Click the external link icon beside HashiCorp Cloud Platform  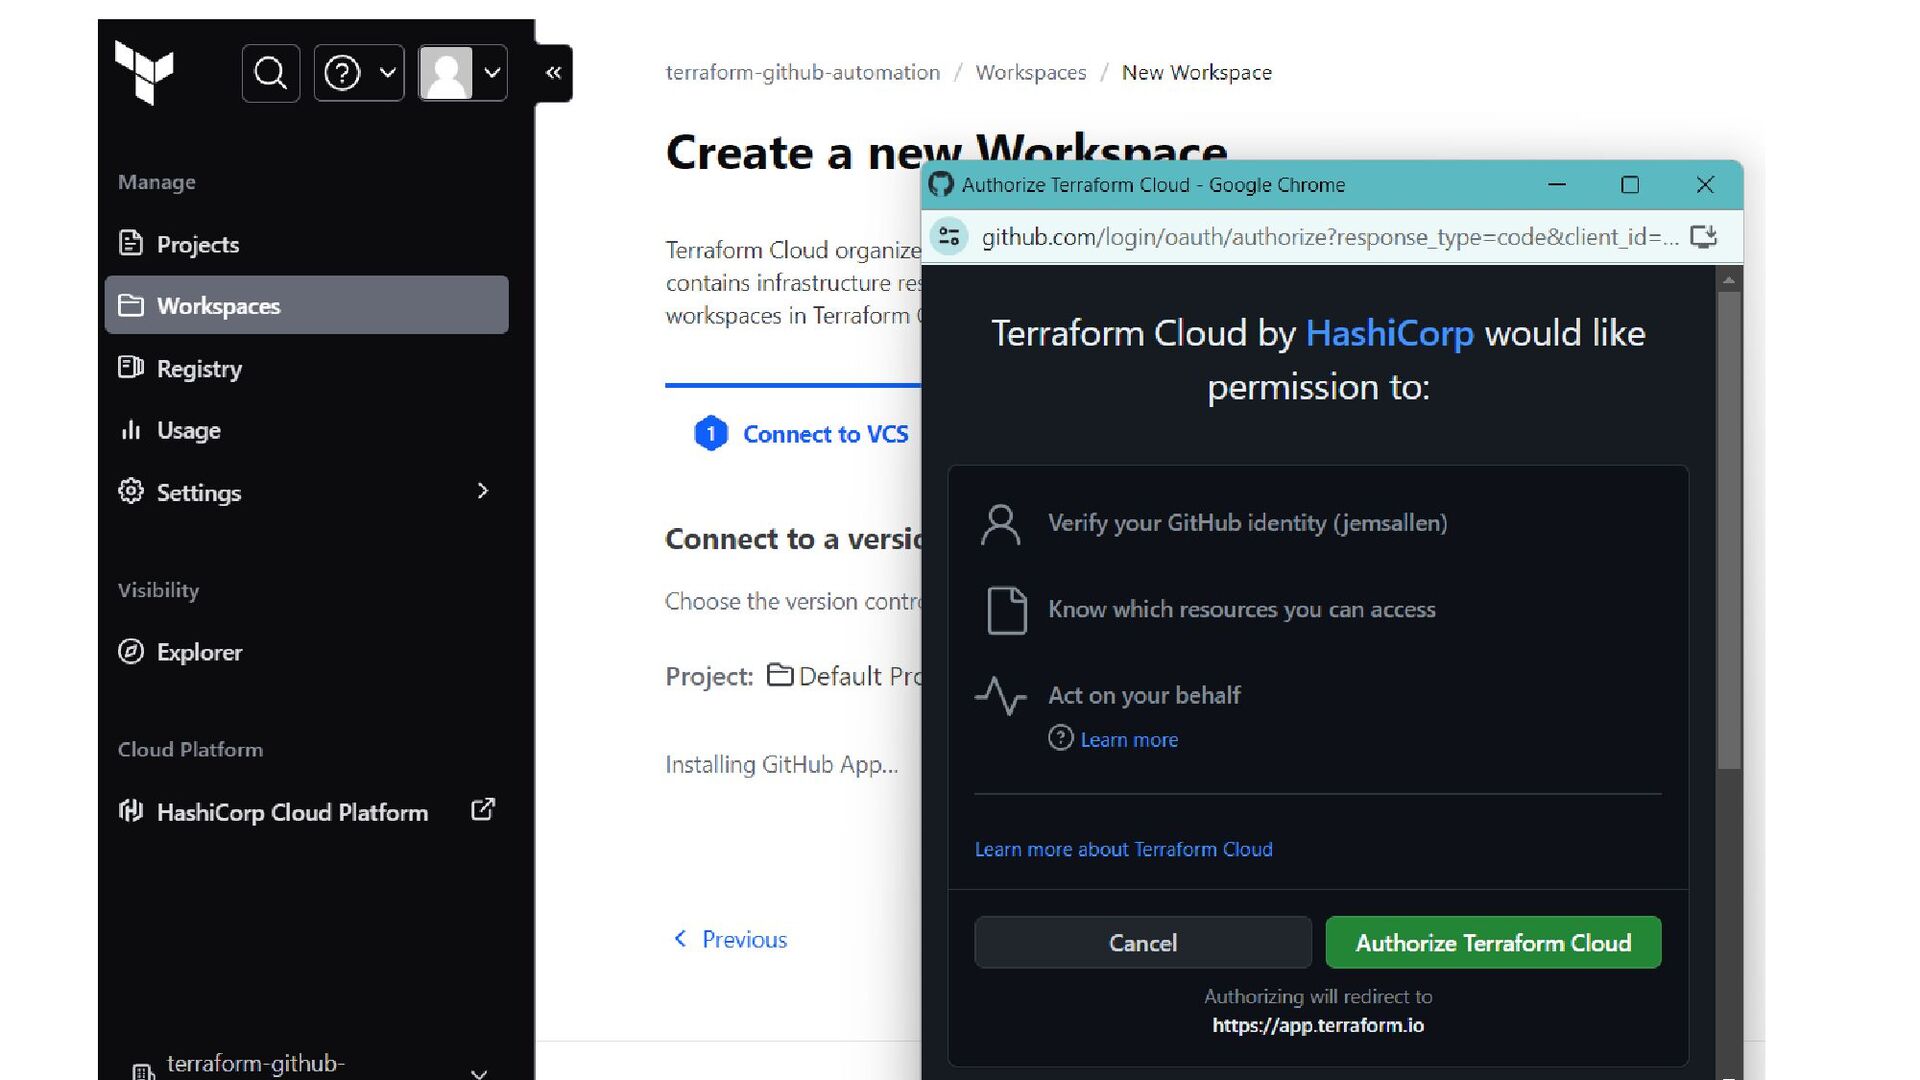(483, 810)
